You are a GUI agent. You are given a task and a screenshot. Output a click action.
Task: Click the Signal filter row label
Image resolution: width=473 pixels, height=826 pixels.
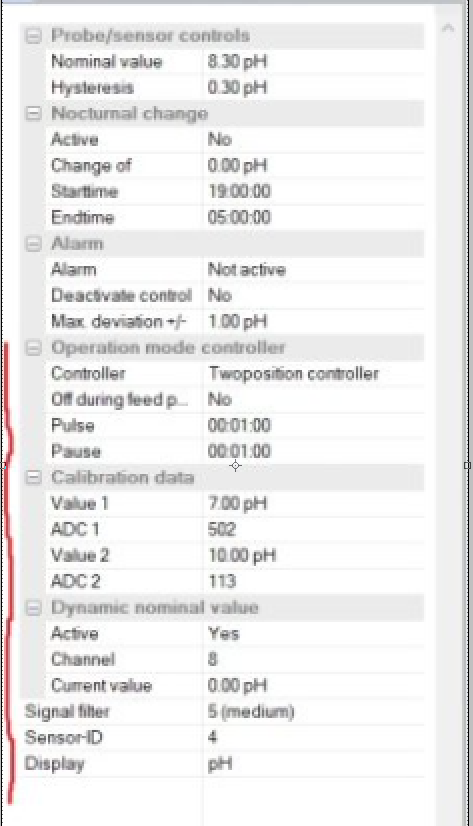(x=67, y=712)
